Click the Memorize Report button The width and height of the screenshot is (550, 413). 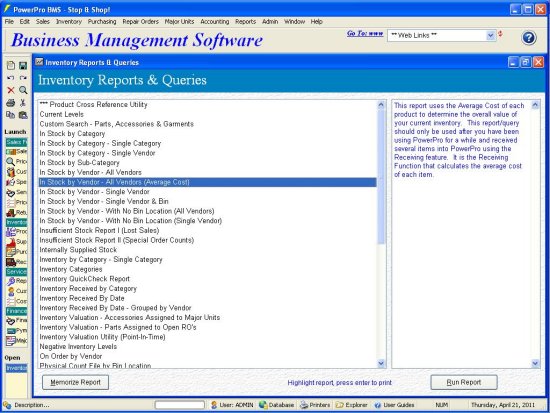point(75,382)
